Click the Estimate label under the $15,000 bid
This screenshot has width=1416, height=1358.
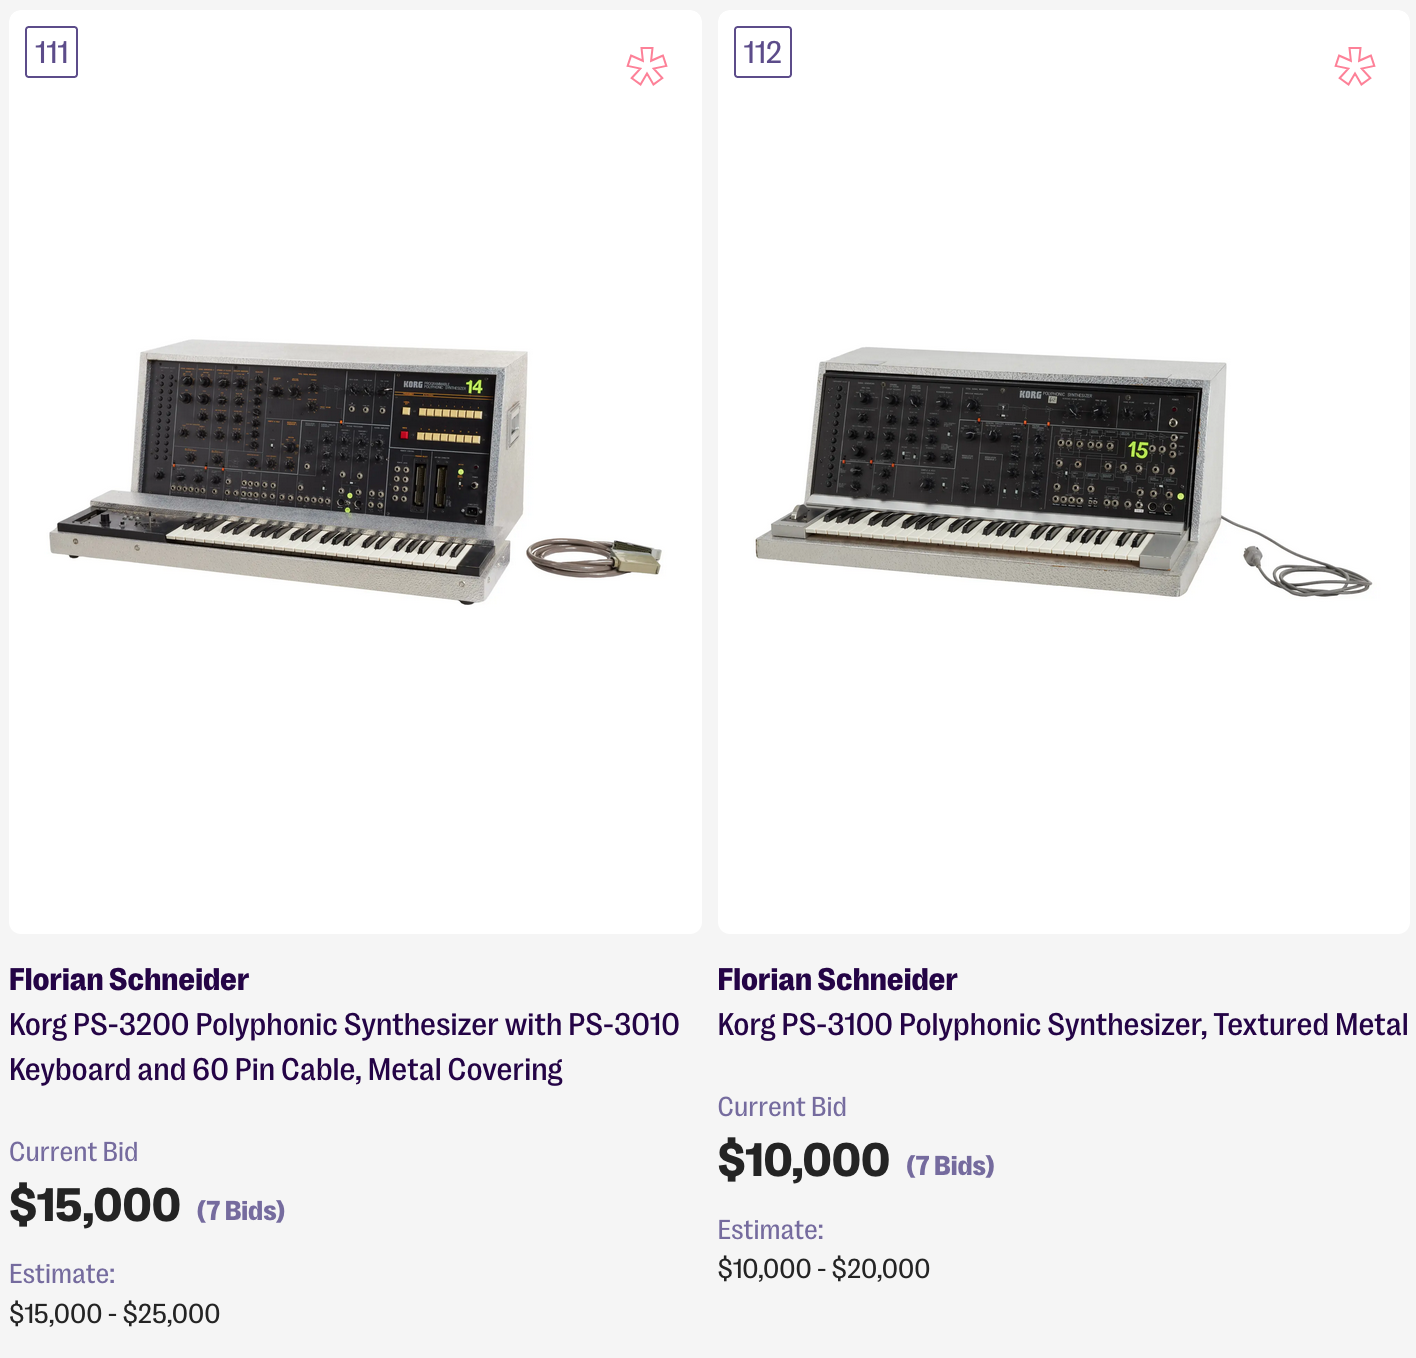click(62, 1274)
